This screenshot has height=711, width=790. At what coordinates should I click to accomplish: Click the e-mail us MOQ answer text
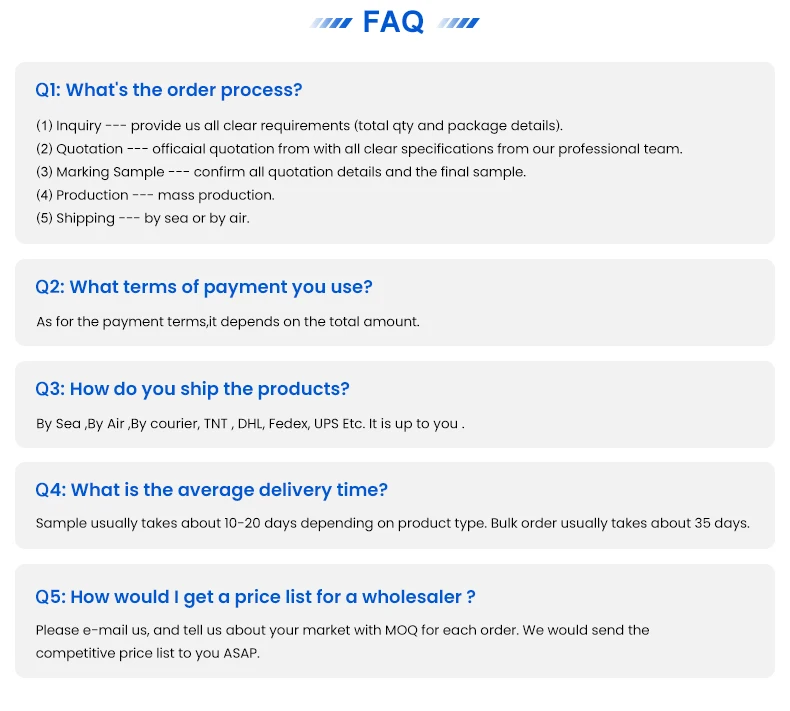[x=343, y=630]
